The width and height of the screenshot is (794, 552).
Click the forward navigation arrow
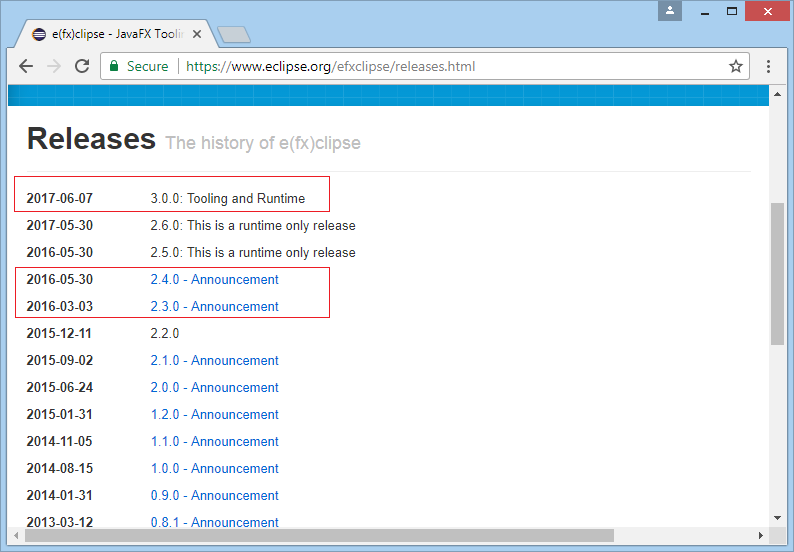pyautogui.click(x=54, y=66)
